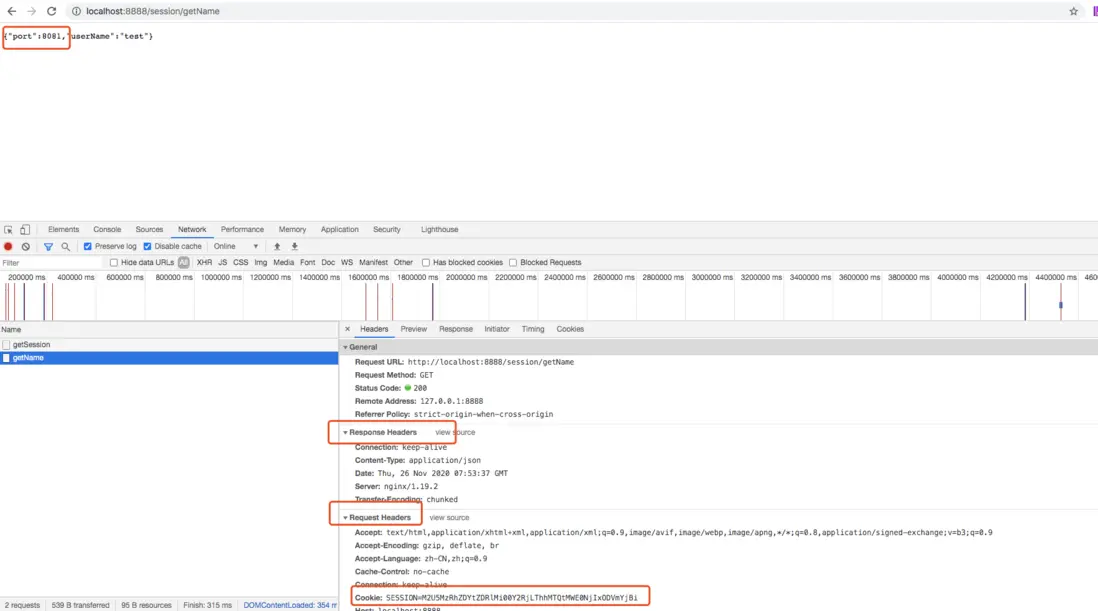Select the Headers tab of request
Screen dimensions: 1098x611
pyautogui.click(x=374, y=329)
